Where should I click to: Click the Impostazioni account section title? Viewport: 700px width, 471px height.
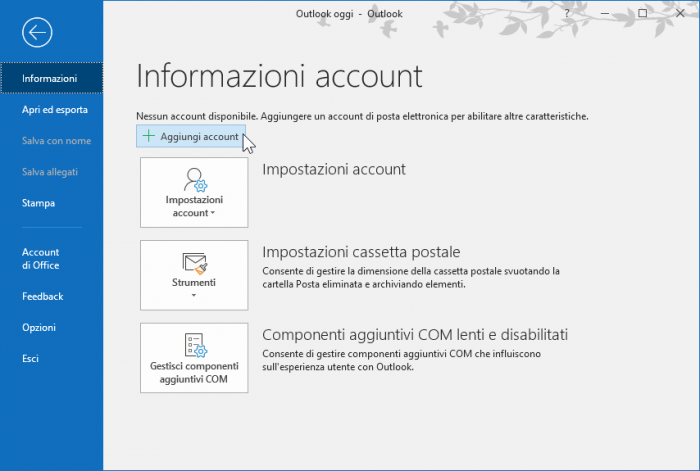(x=334, y=169)
